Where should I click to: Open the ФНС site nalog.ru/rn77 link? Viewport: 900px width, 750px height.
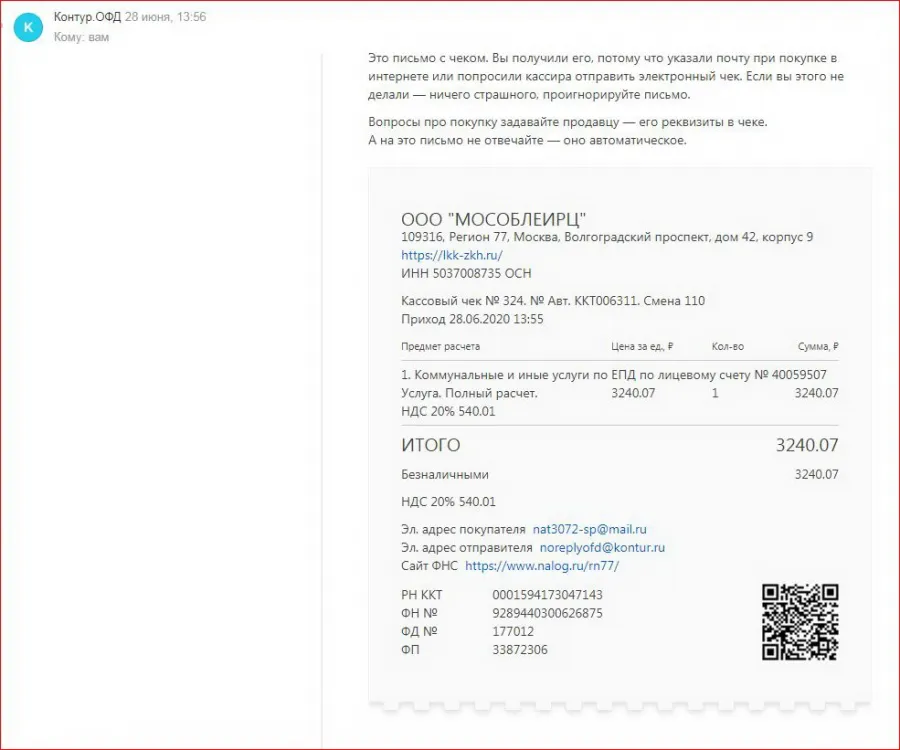(x=542, y=566)
